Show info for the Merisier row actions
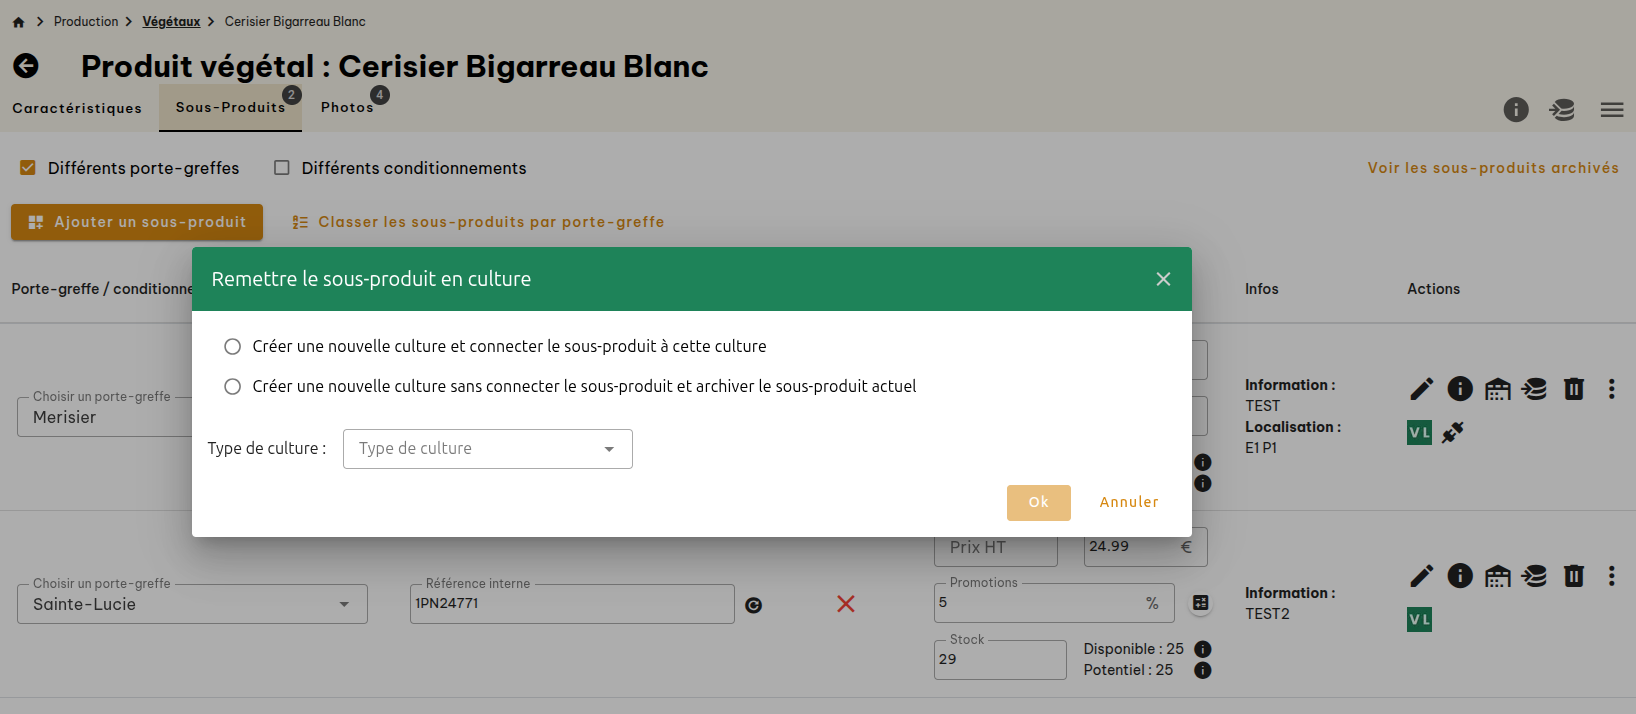Screen dimensions: 1636x714 1460,388
